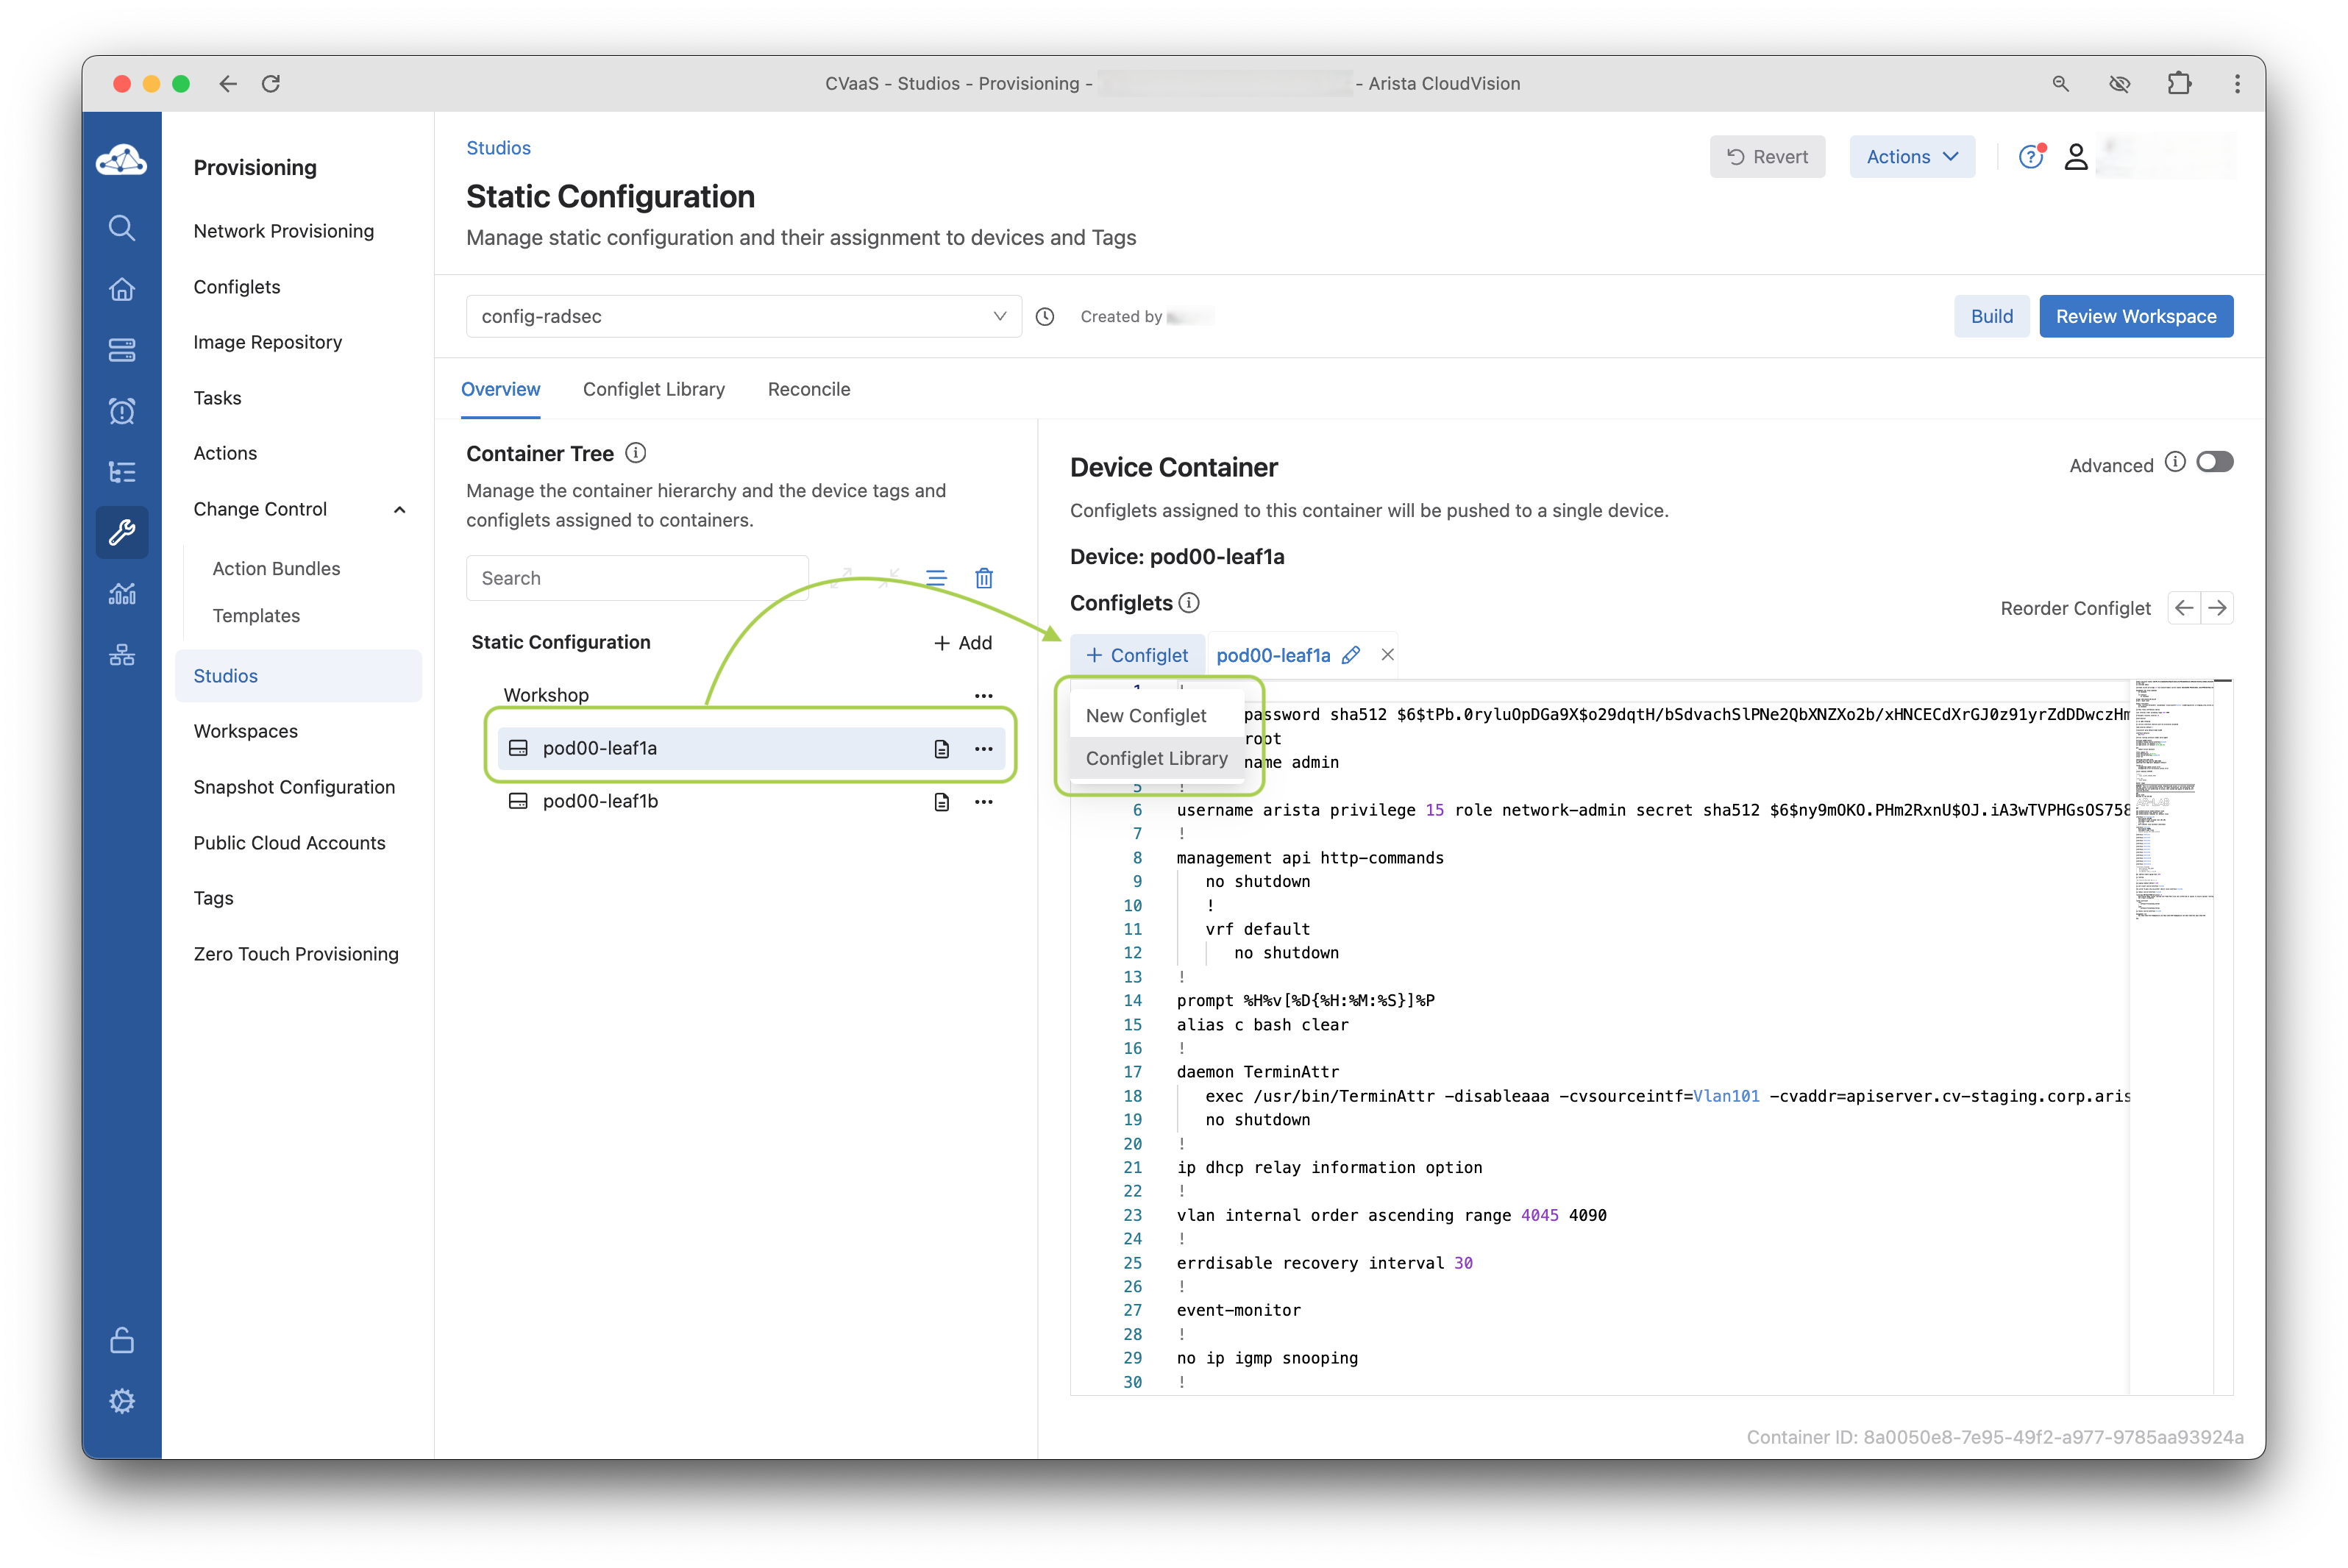Click the Studios breadcrumb link
The image size is (2348, 1568).
click(x=498, y=148)
